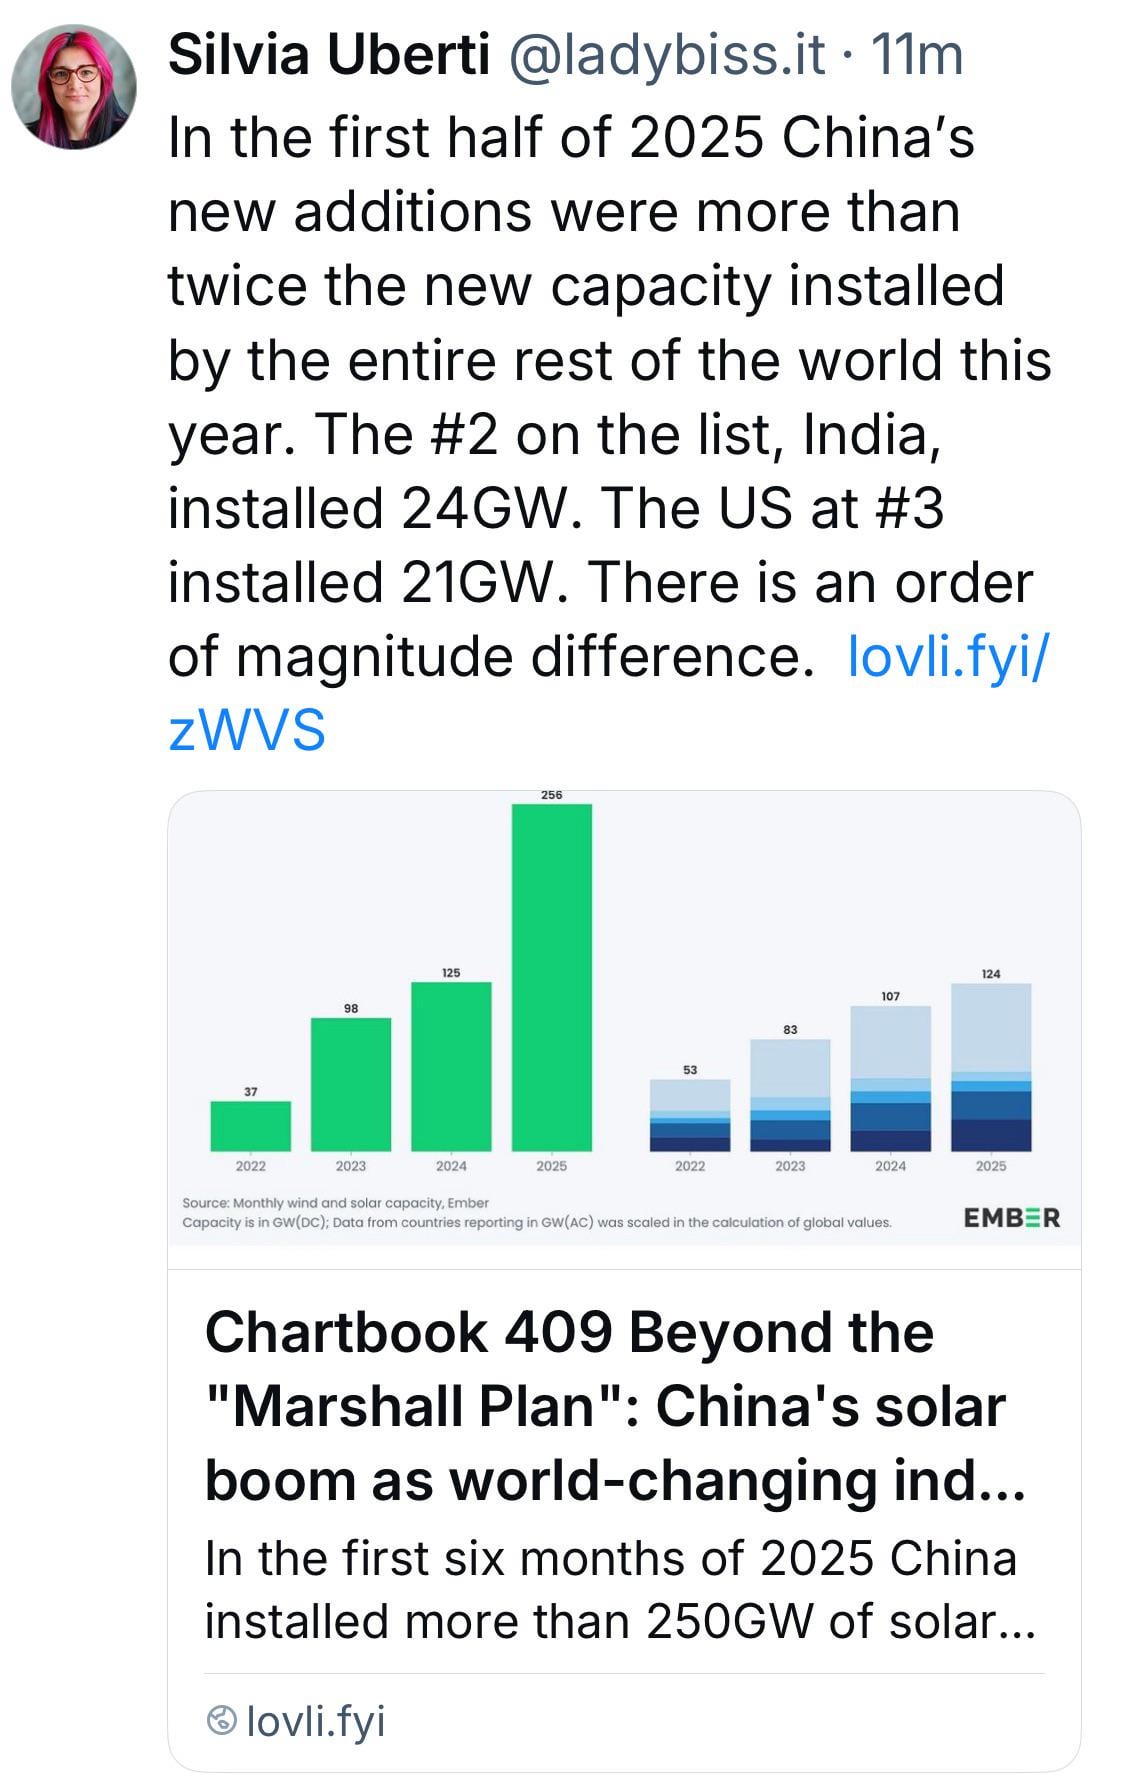This screenshot has height=1783, width=1127.
Task: Open the Ember chart preview image
Action: (x=624, y=1018)
